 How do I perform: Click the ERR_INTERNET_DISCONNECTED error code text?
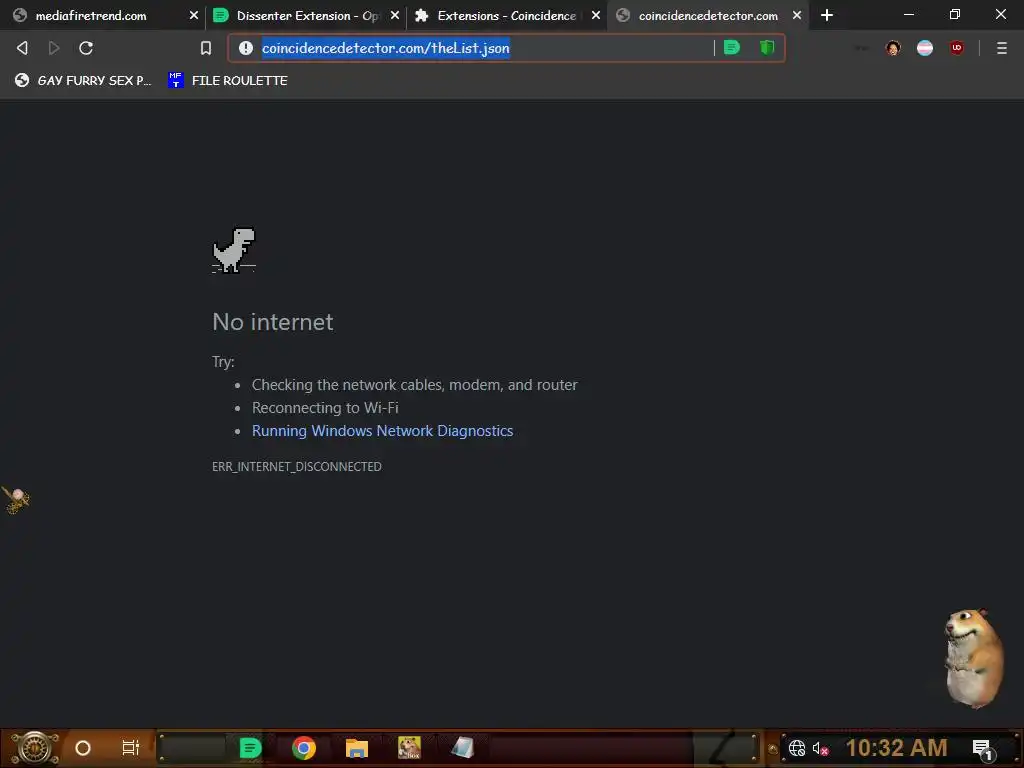(x=296, y=466)
